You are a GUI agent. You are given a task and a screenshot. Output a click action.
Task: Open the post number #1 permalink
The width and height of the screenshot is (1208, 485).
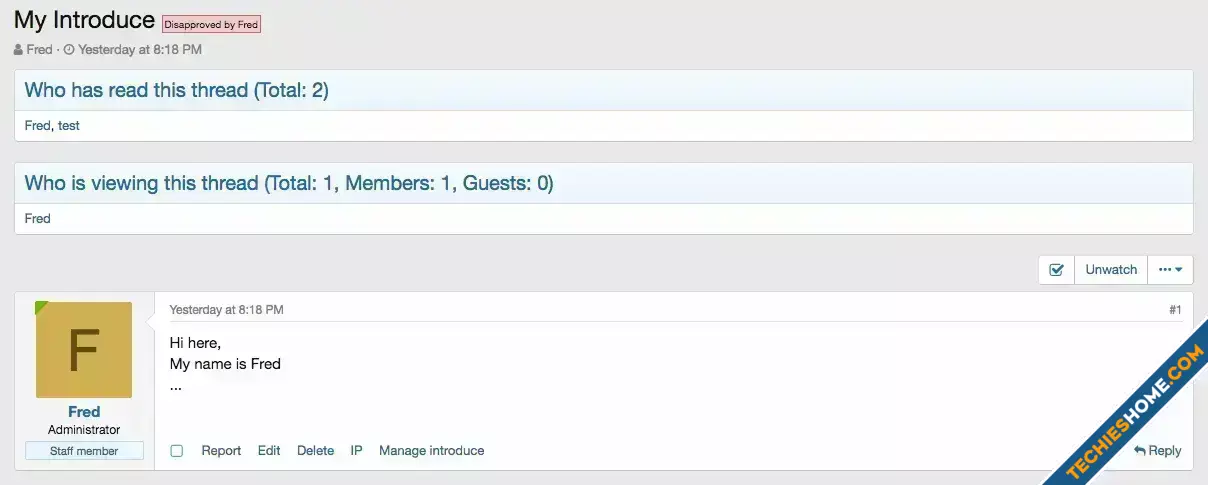[1175, 310]
